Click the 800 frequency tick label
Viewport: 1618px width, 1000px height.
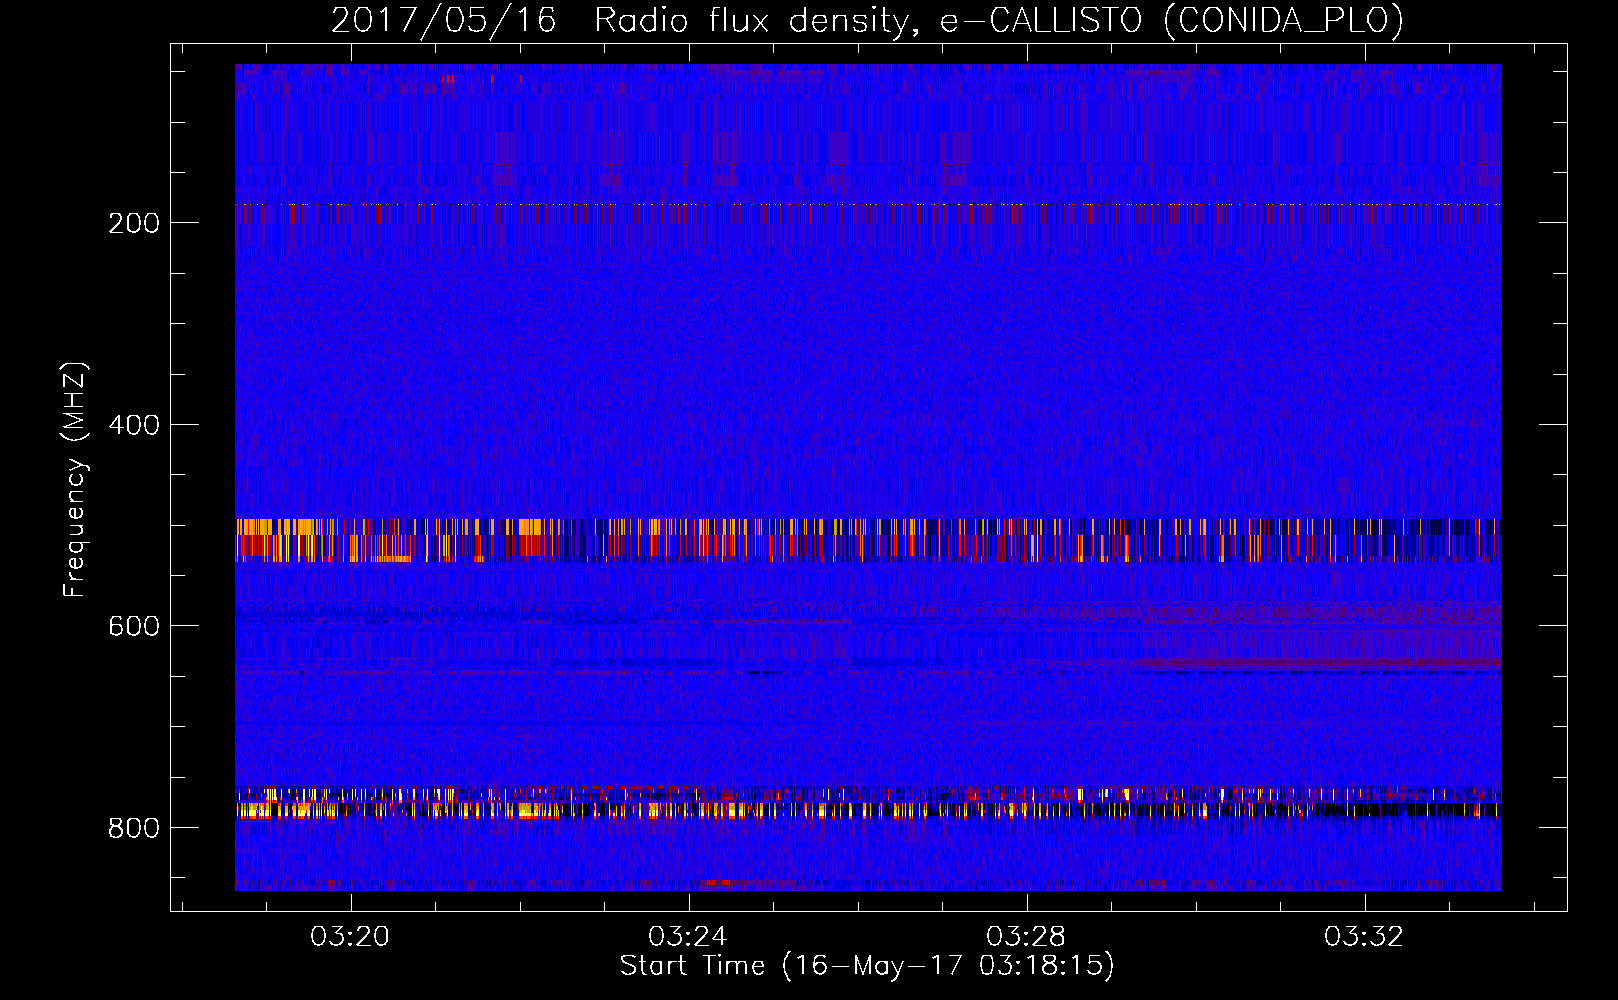click(134, 828)
